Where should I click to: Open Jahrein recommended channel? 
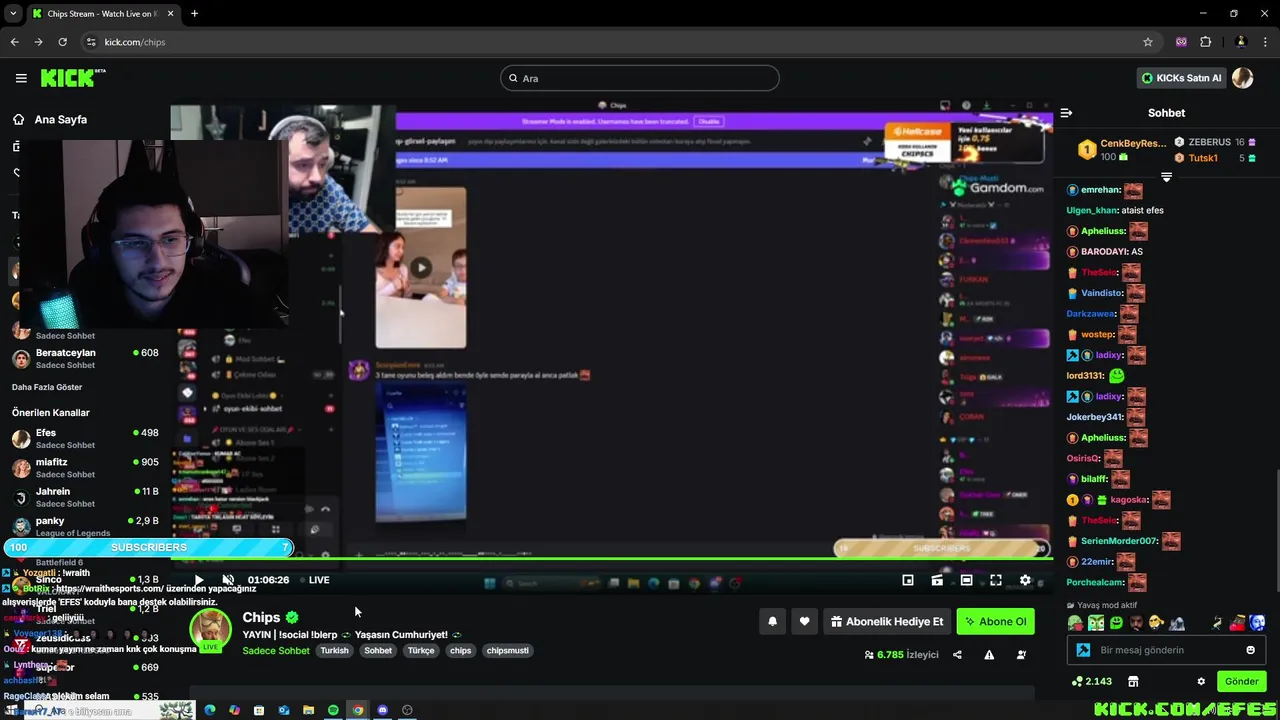[85, 497]
